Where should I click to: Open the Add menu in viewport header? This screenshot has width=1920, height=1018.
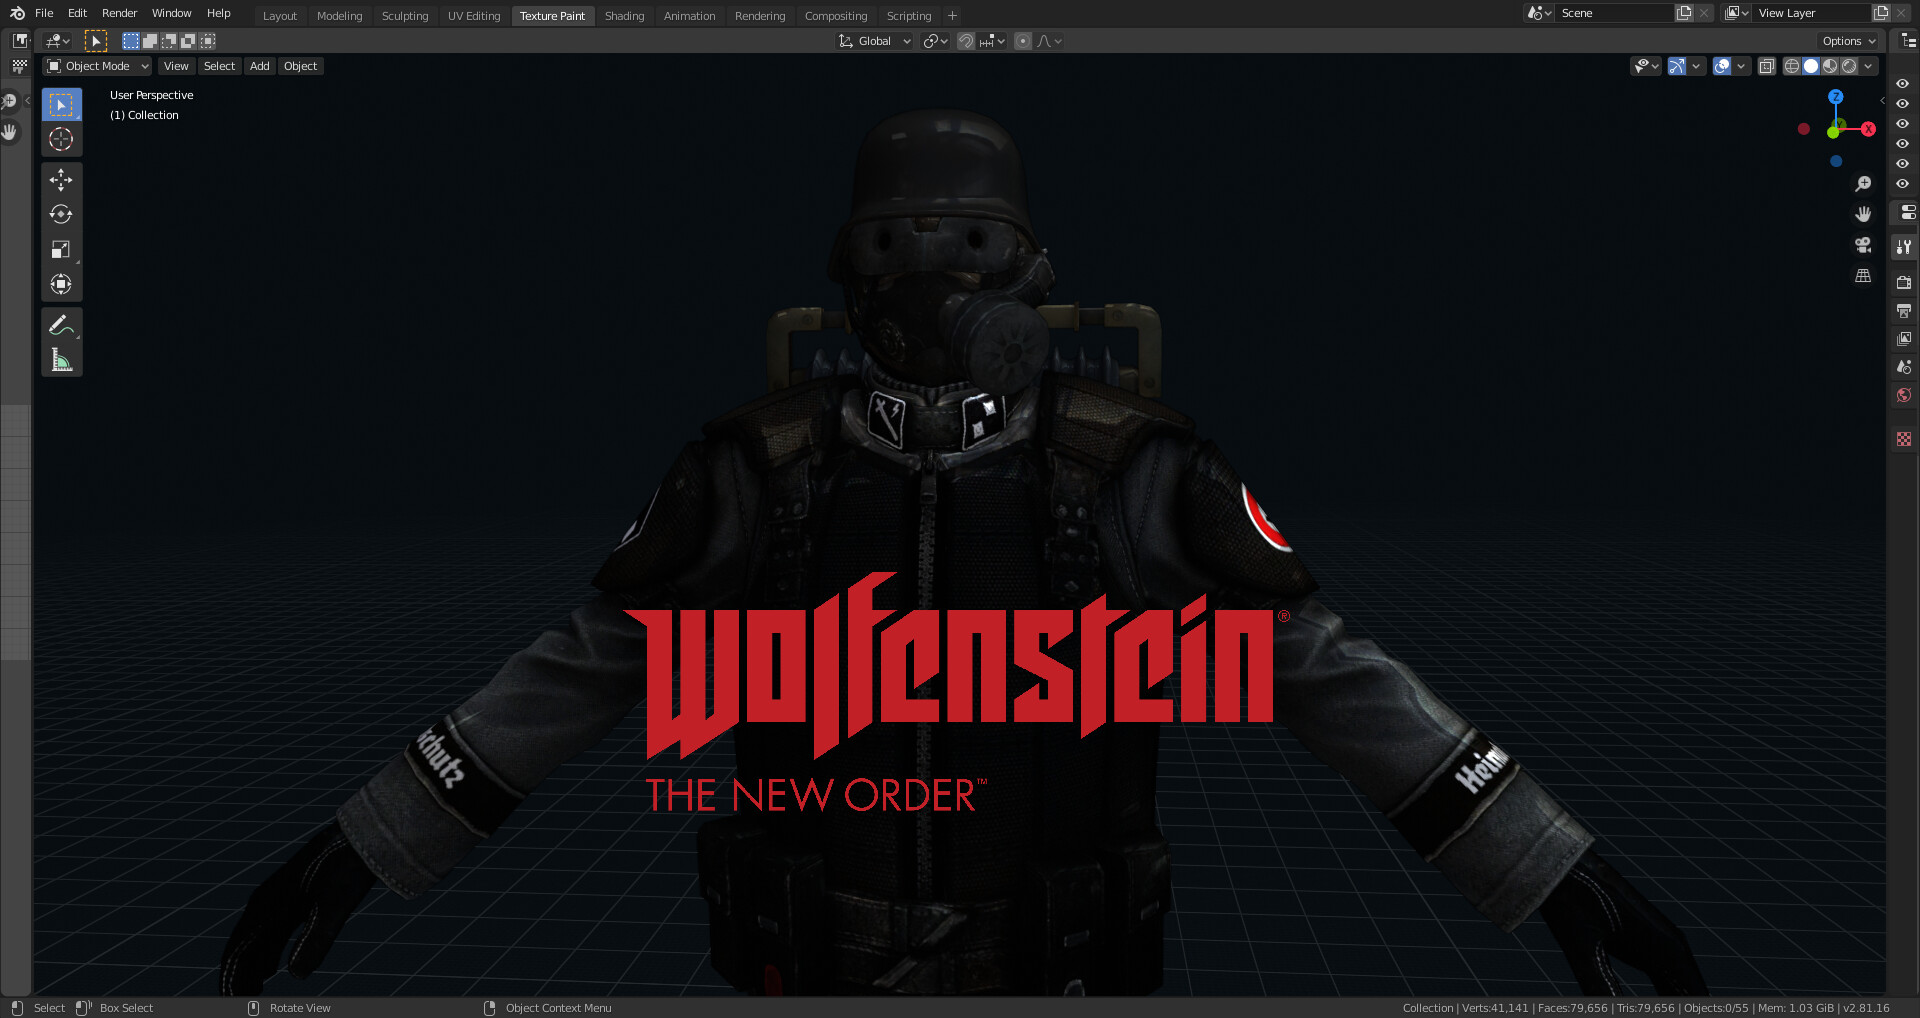tap(259, 65)
